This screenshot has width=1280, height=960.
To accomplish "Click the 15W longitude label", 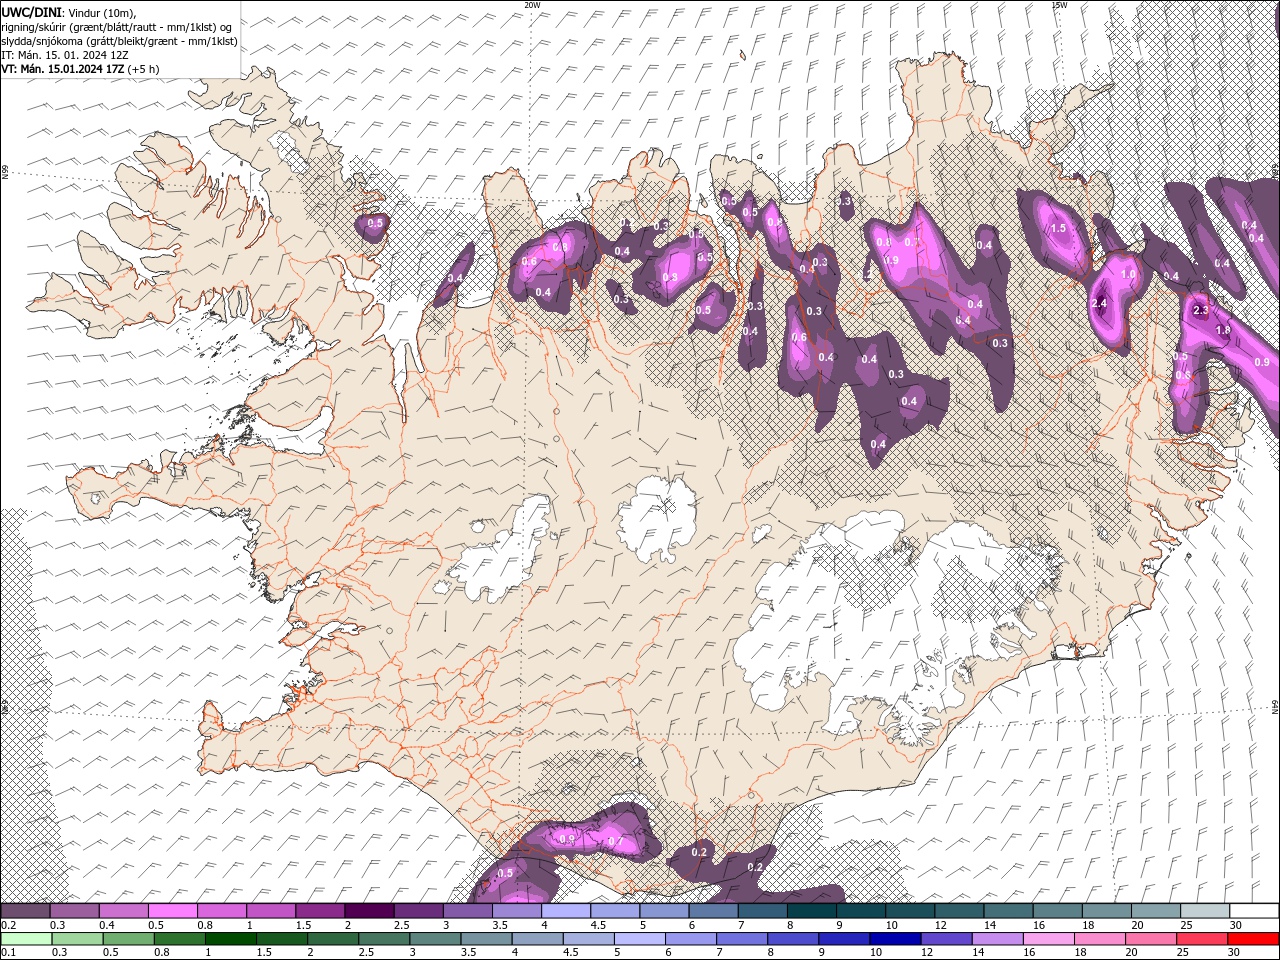I will 1058,5.
